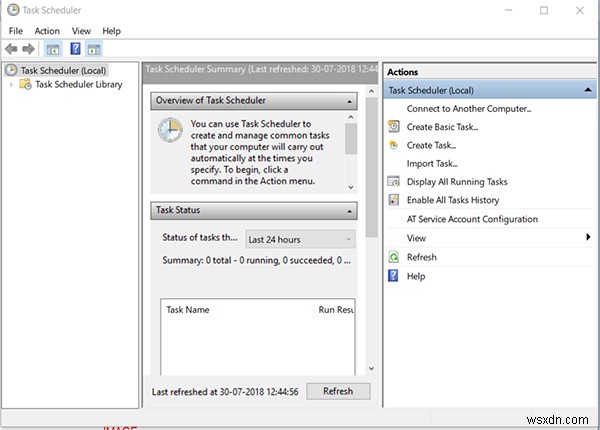600x430 pixels.
Task: Collapse the Overview of Task Scheduler section
Action: point(349,101)
